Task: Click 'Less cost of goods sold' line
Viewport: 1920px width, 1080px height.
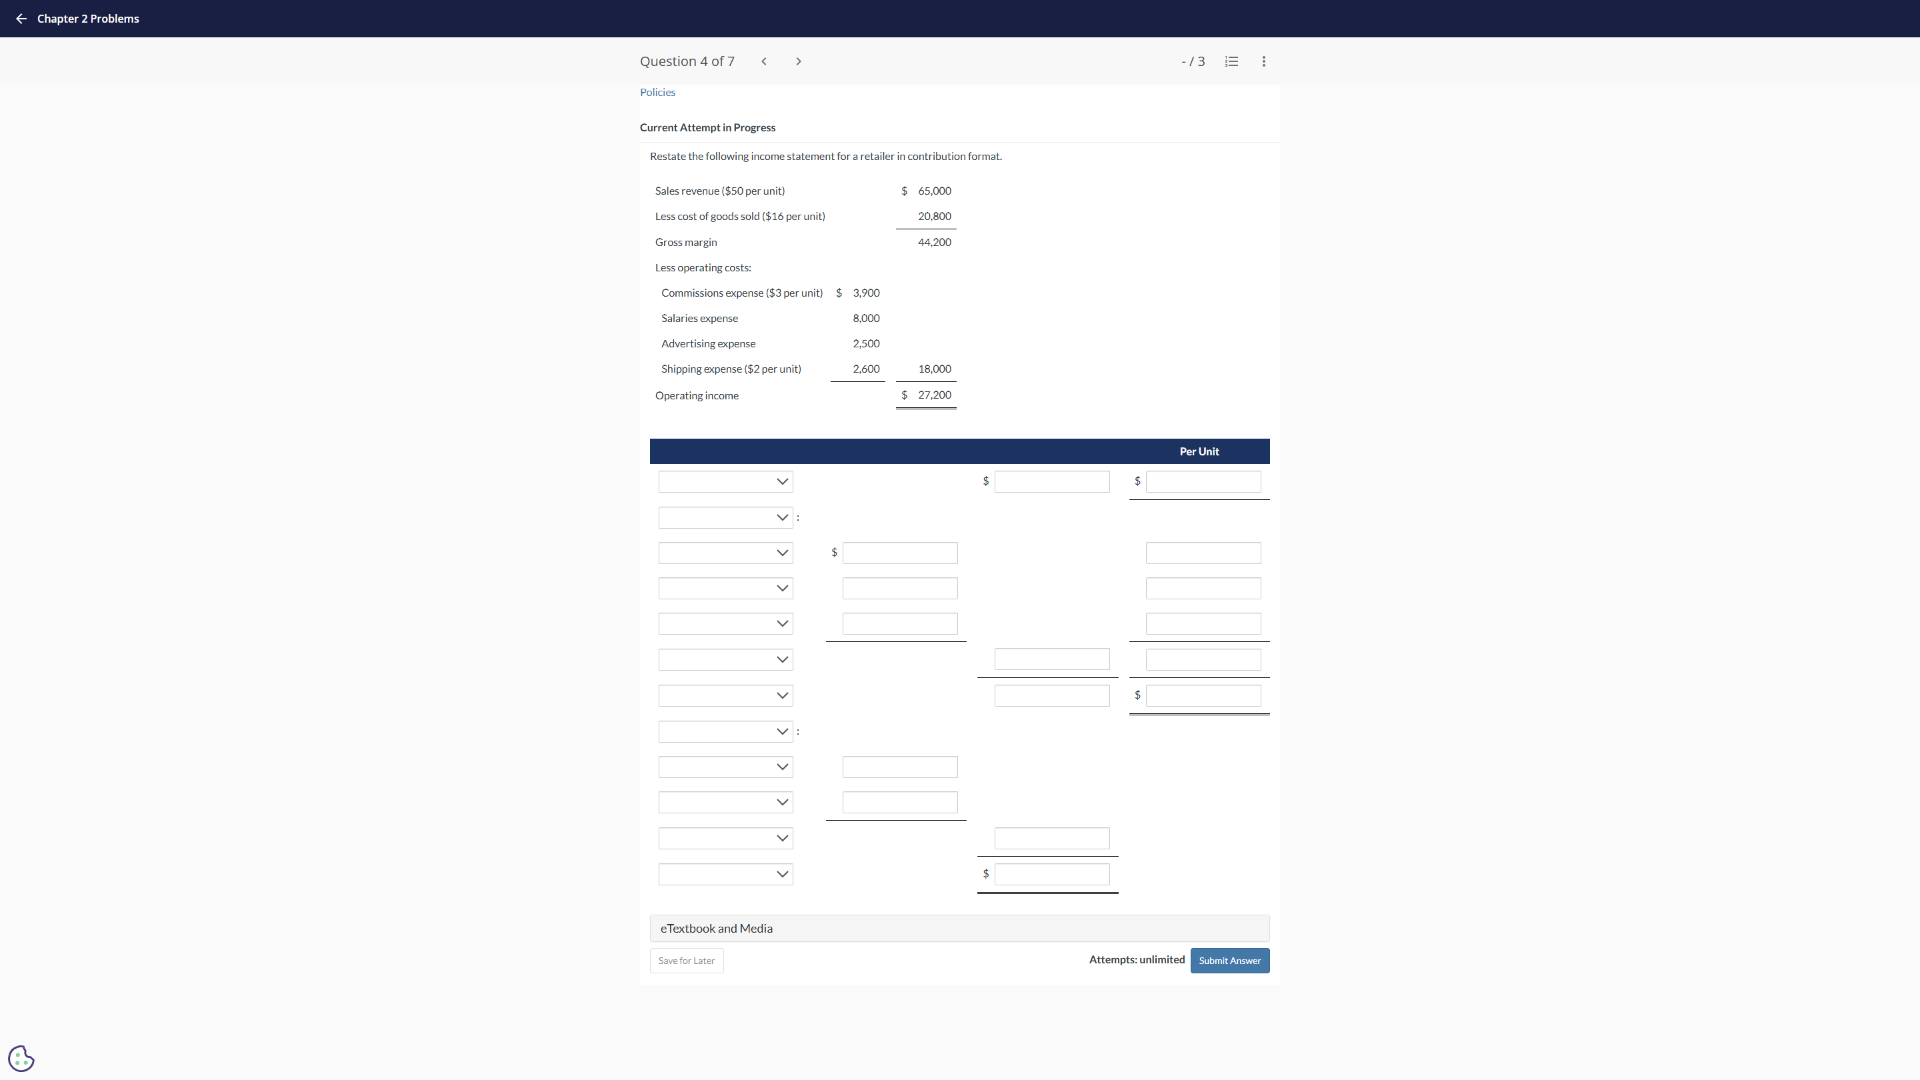Action: pos(740,217)
